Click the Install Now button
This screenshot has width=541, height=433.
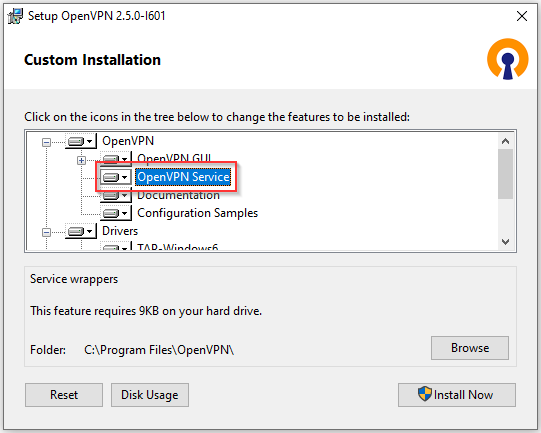point(457,395)
